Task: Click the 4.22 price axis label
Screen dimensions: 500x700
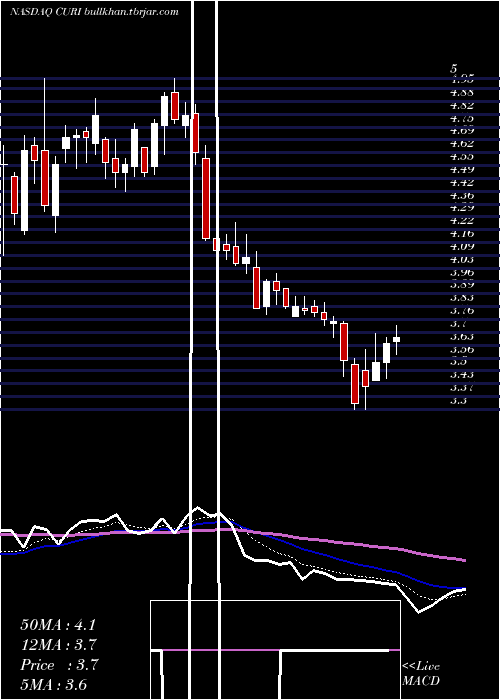Action: [x=462, y=221]
